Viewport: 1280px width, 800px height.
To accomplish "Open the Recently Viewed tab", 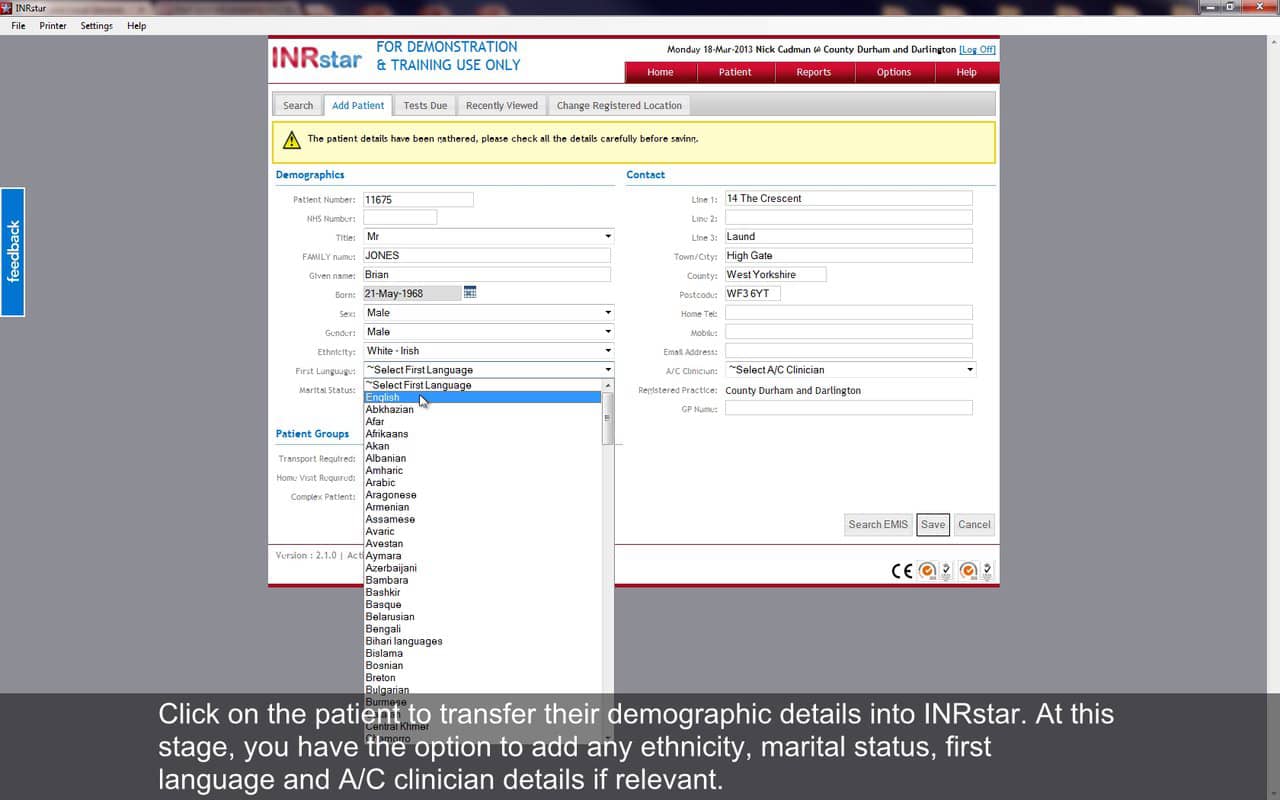I will (502, 105).
